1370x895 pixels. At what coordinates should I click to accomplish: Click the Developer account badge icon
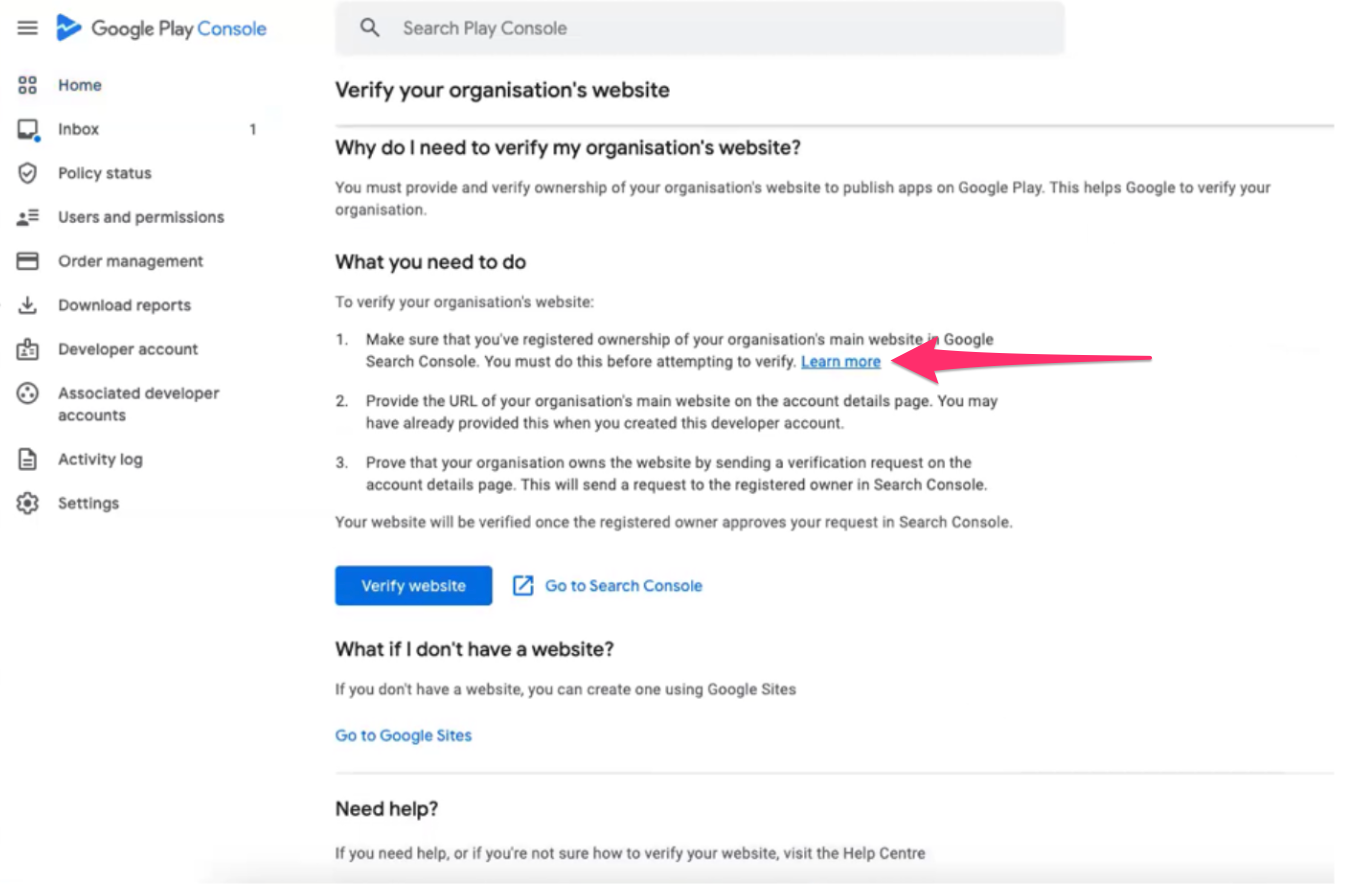click(28, 350)
